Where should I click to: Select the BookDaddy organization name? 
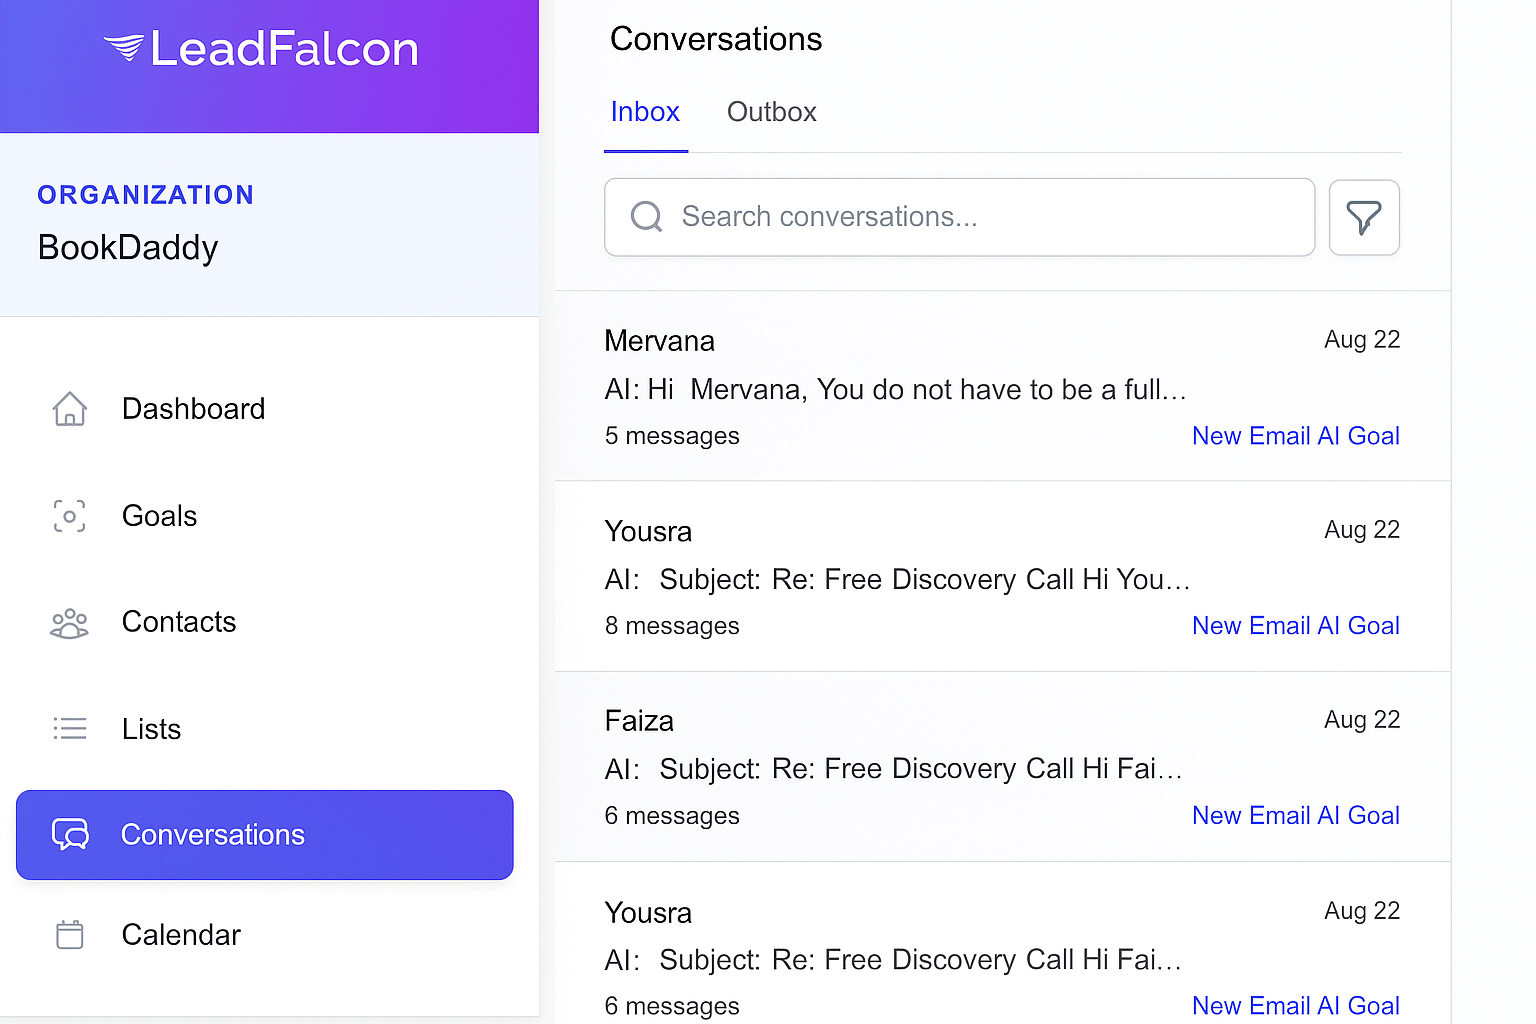pos(128,247)
